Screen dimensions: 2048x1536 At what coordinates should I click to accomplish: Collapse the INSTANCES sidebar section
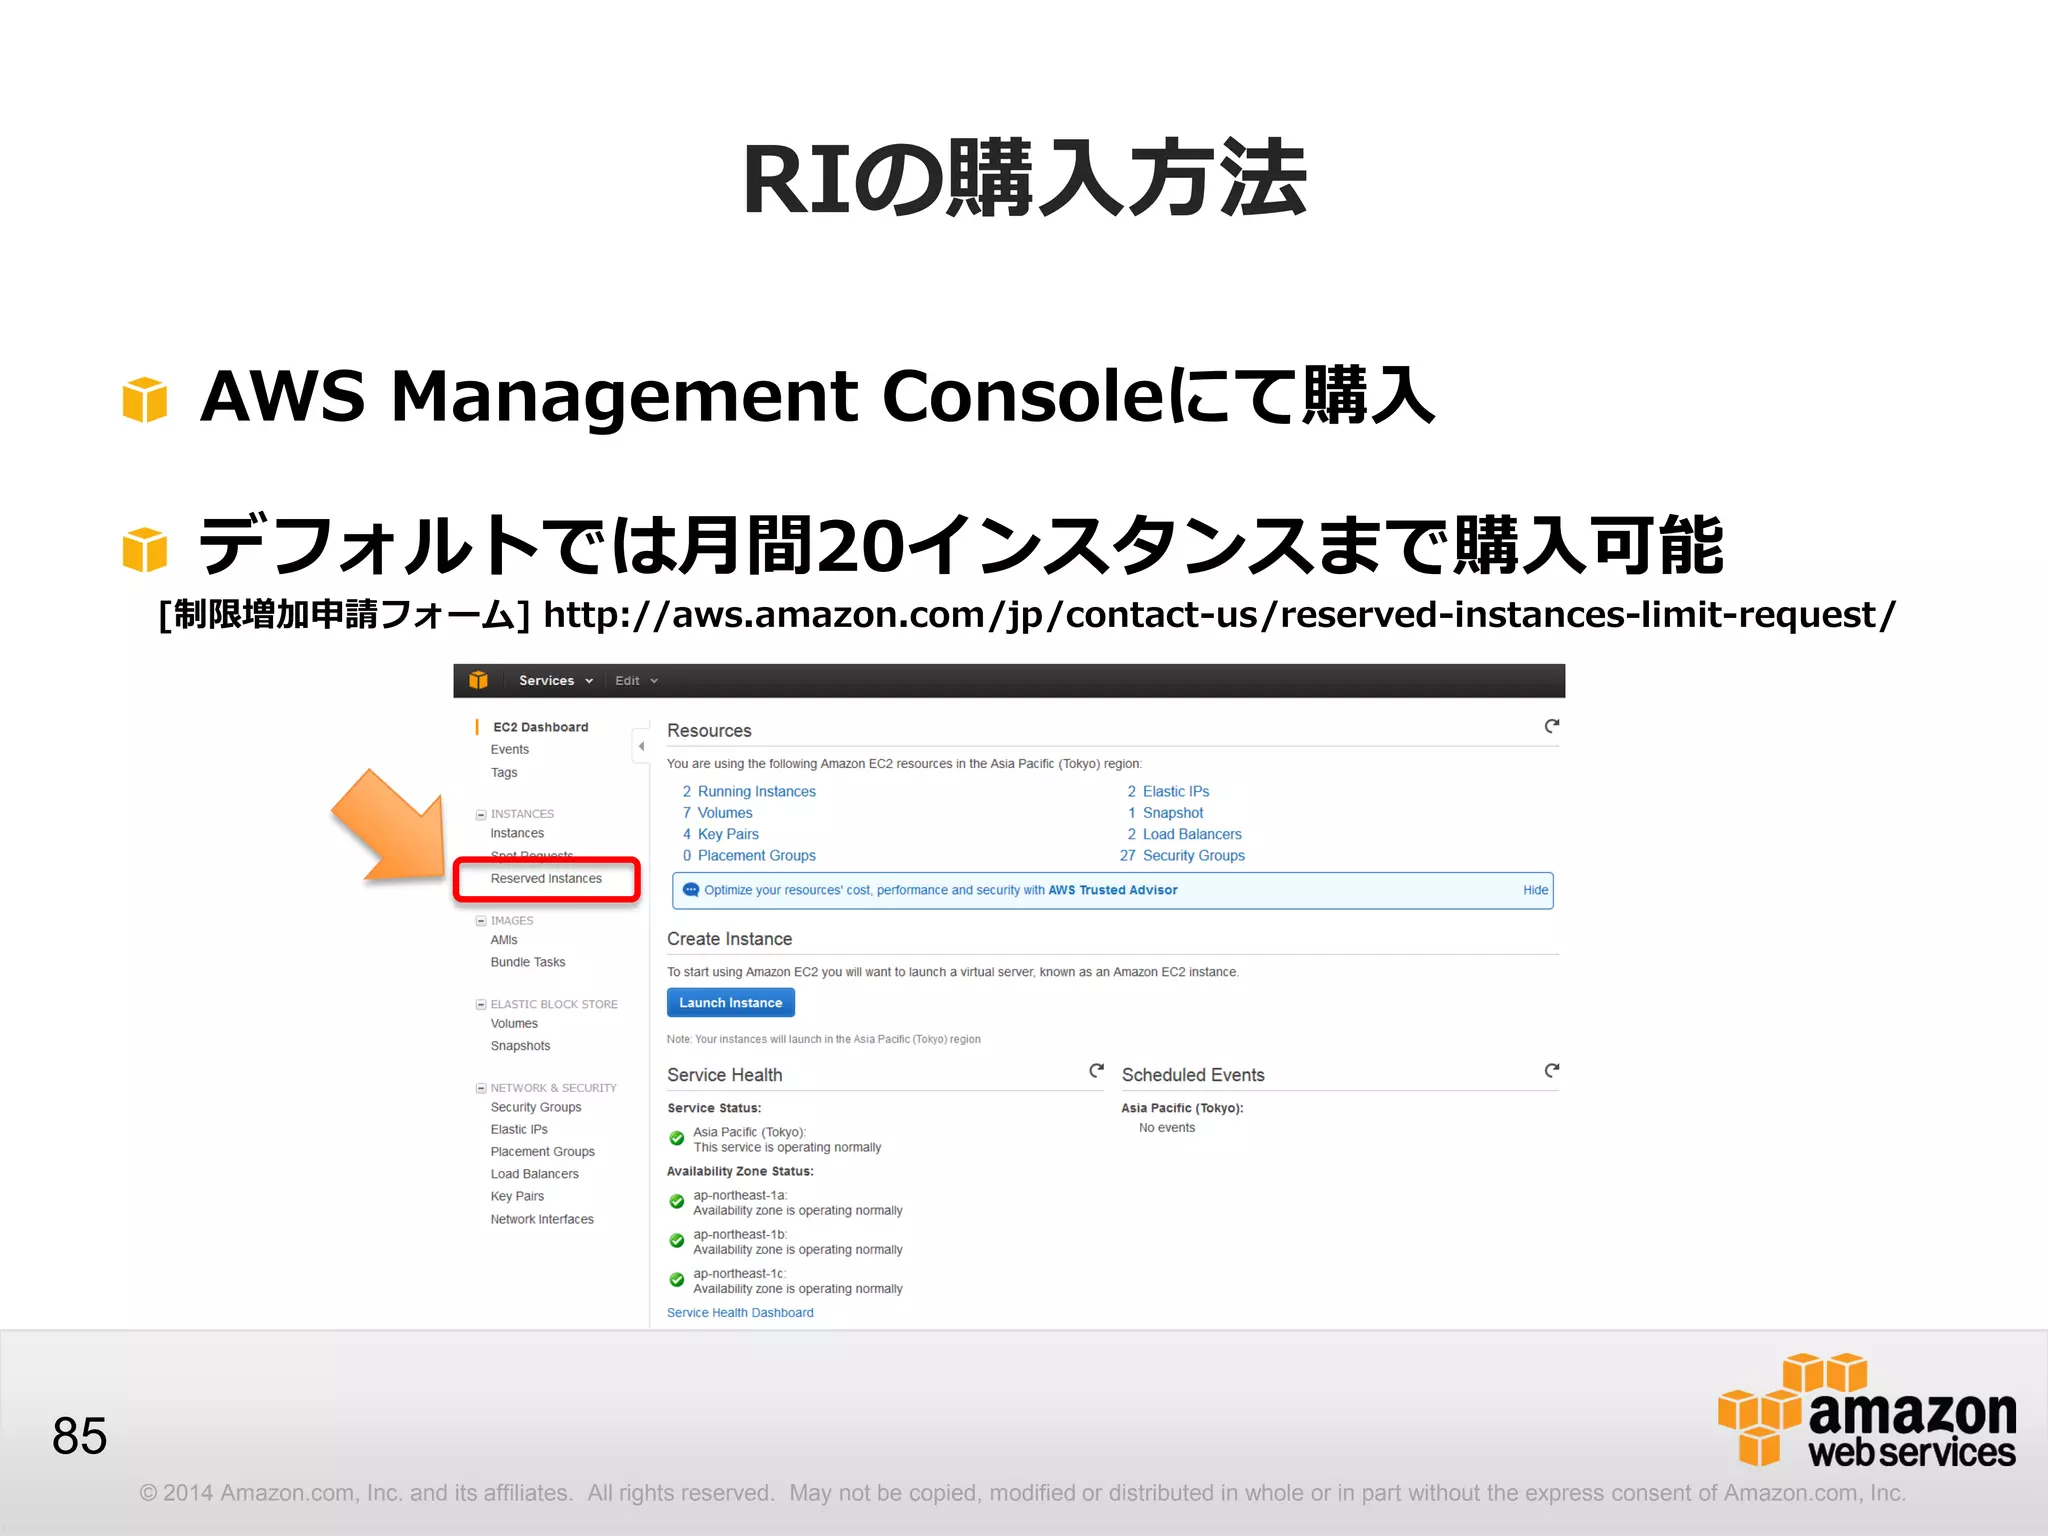click(481, 815)
